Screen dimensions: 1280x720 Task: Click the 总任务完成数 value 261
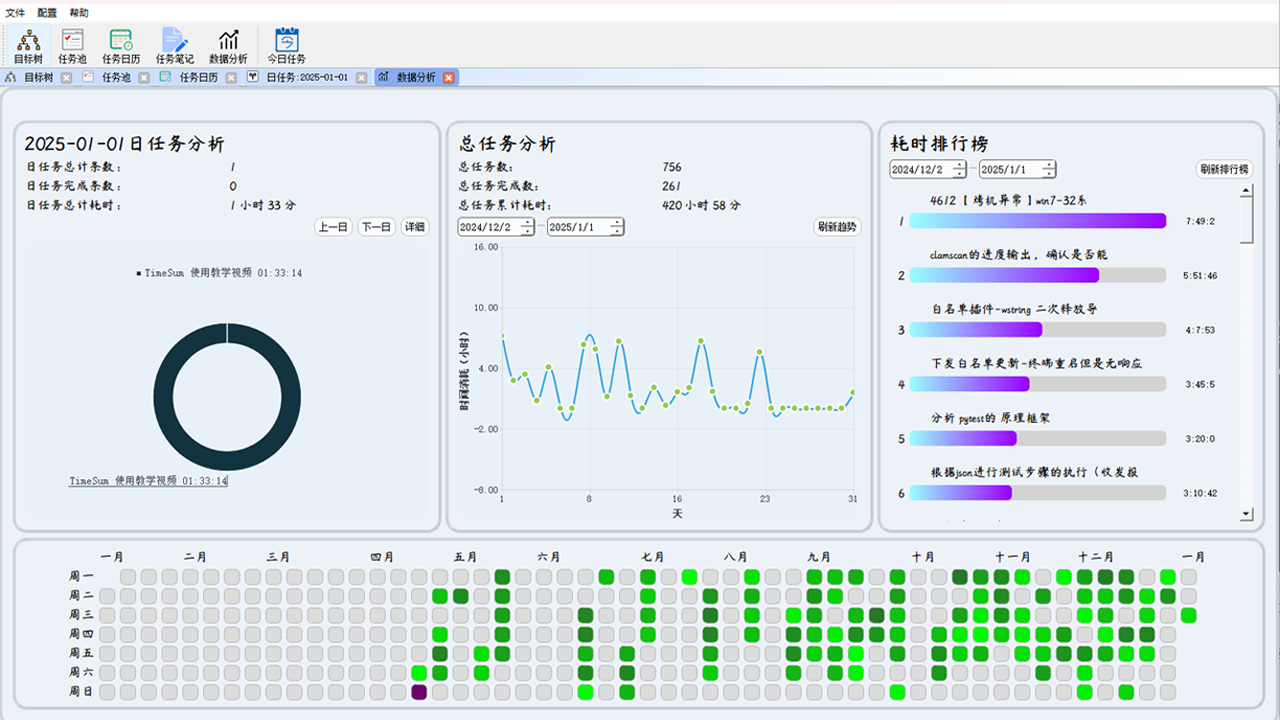click(x=671, y=186)
